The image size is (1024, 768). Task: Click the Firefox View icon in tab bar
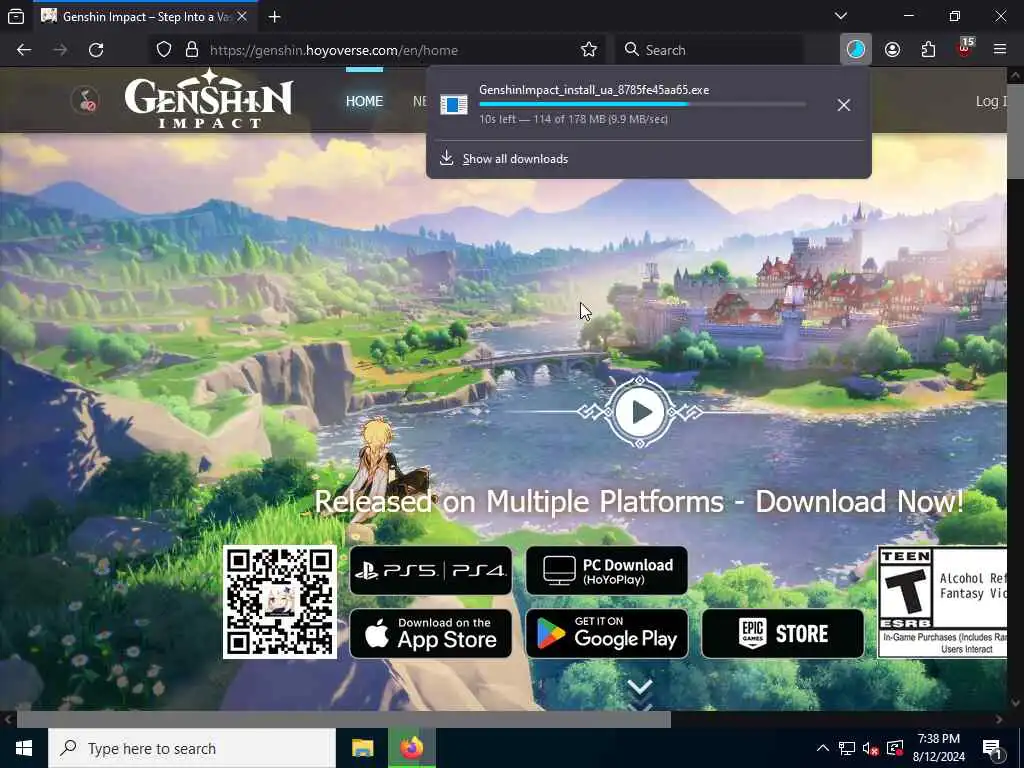pos(16,16)
